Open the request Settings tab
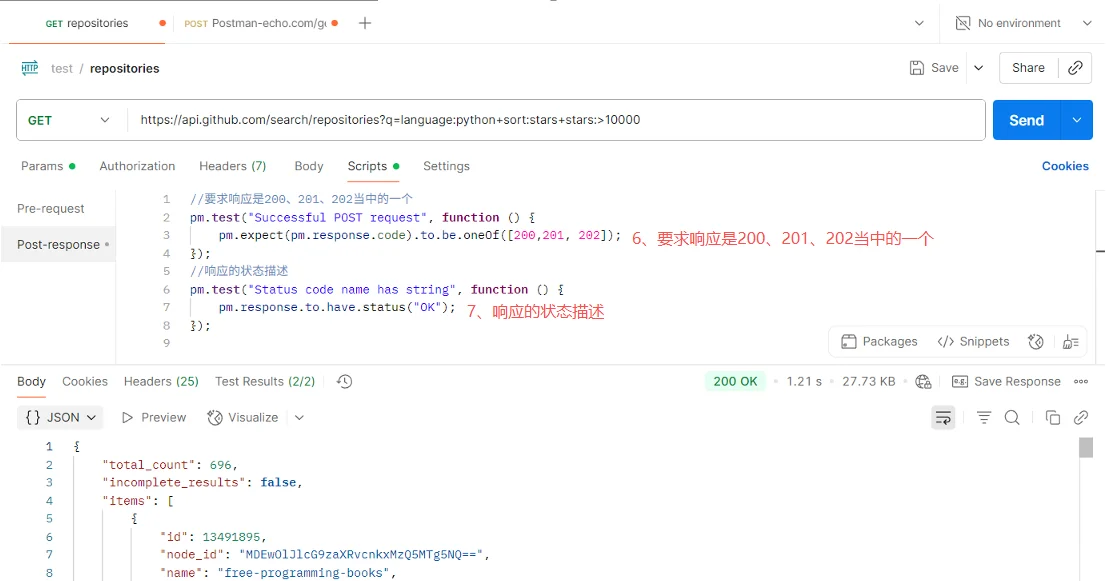 tap(446, 166)
